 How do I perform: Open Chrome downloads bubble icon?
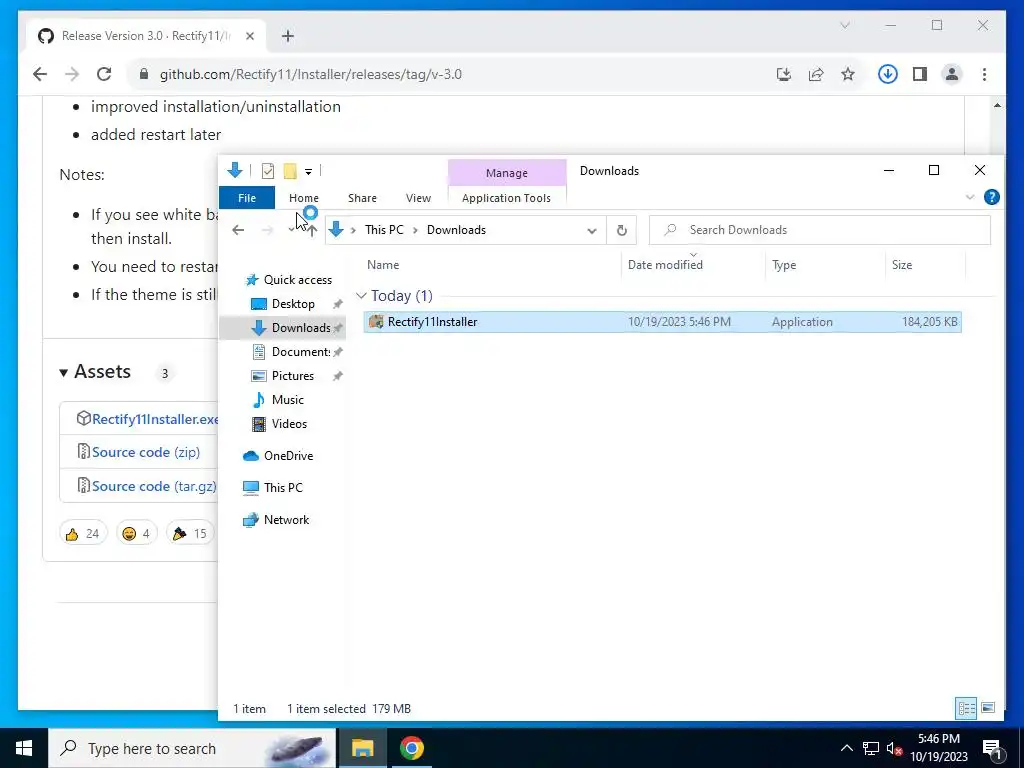click(888, 74)
